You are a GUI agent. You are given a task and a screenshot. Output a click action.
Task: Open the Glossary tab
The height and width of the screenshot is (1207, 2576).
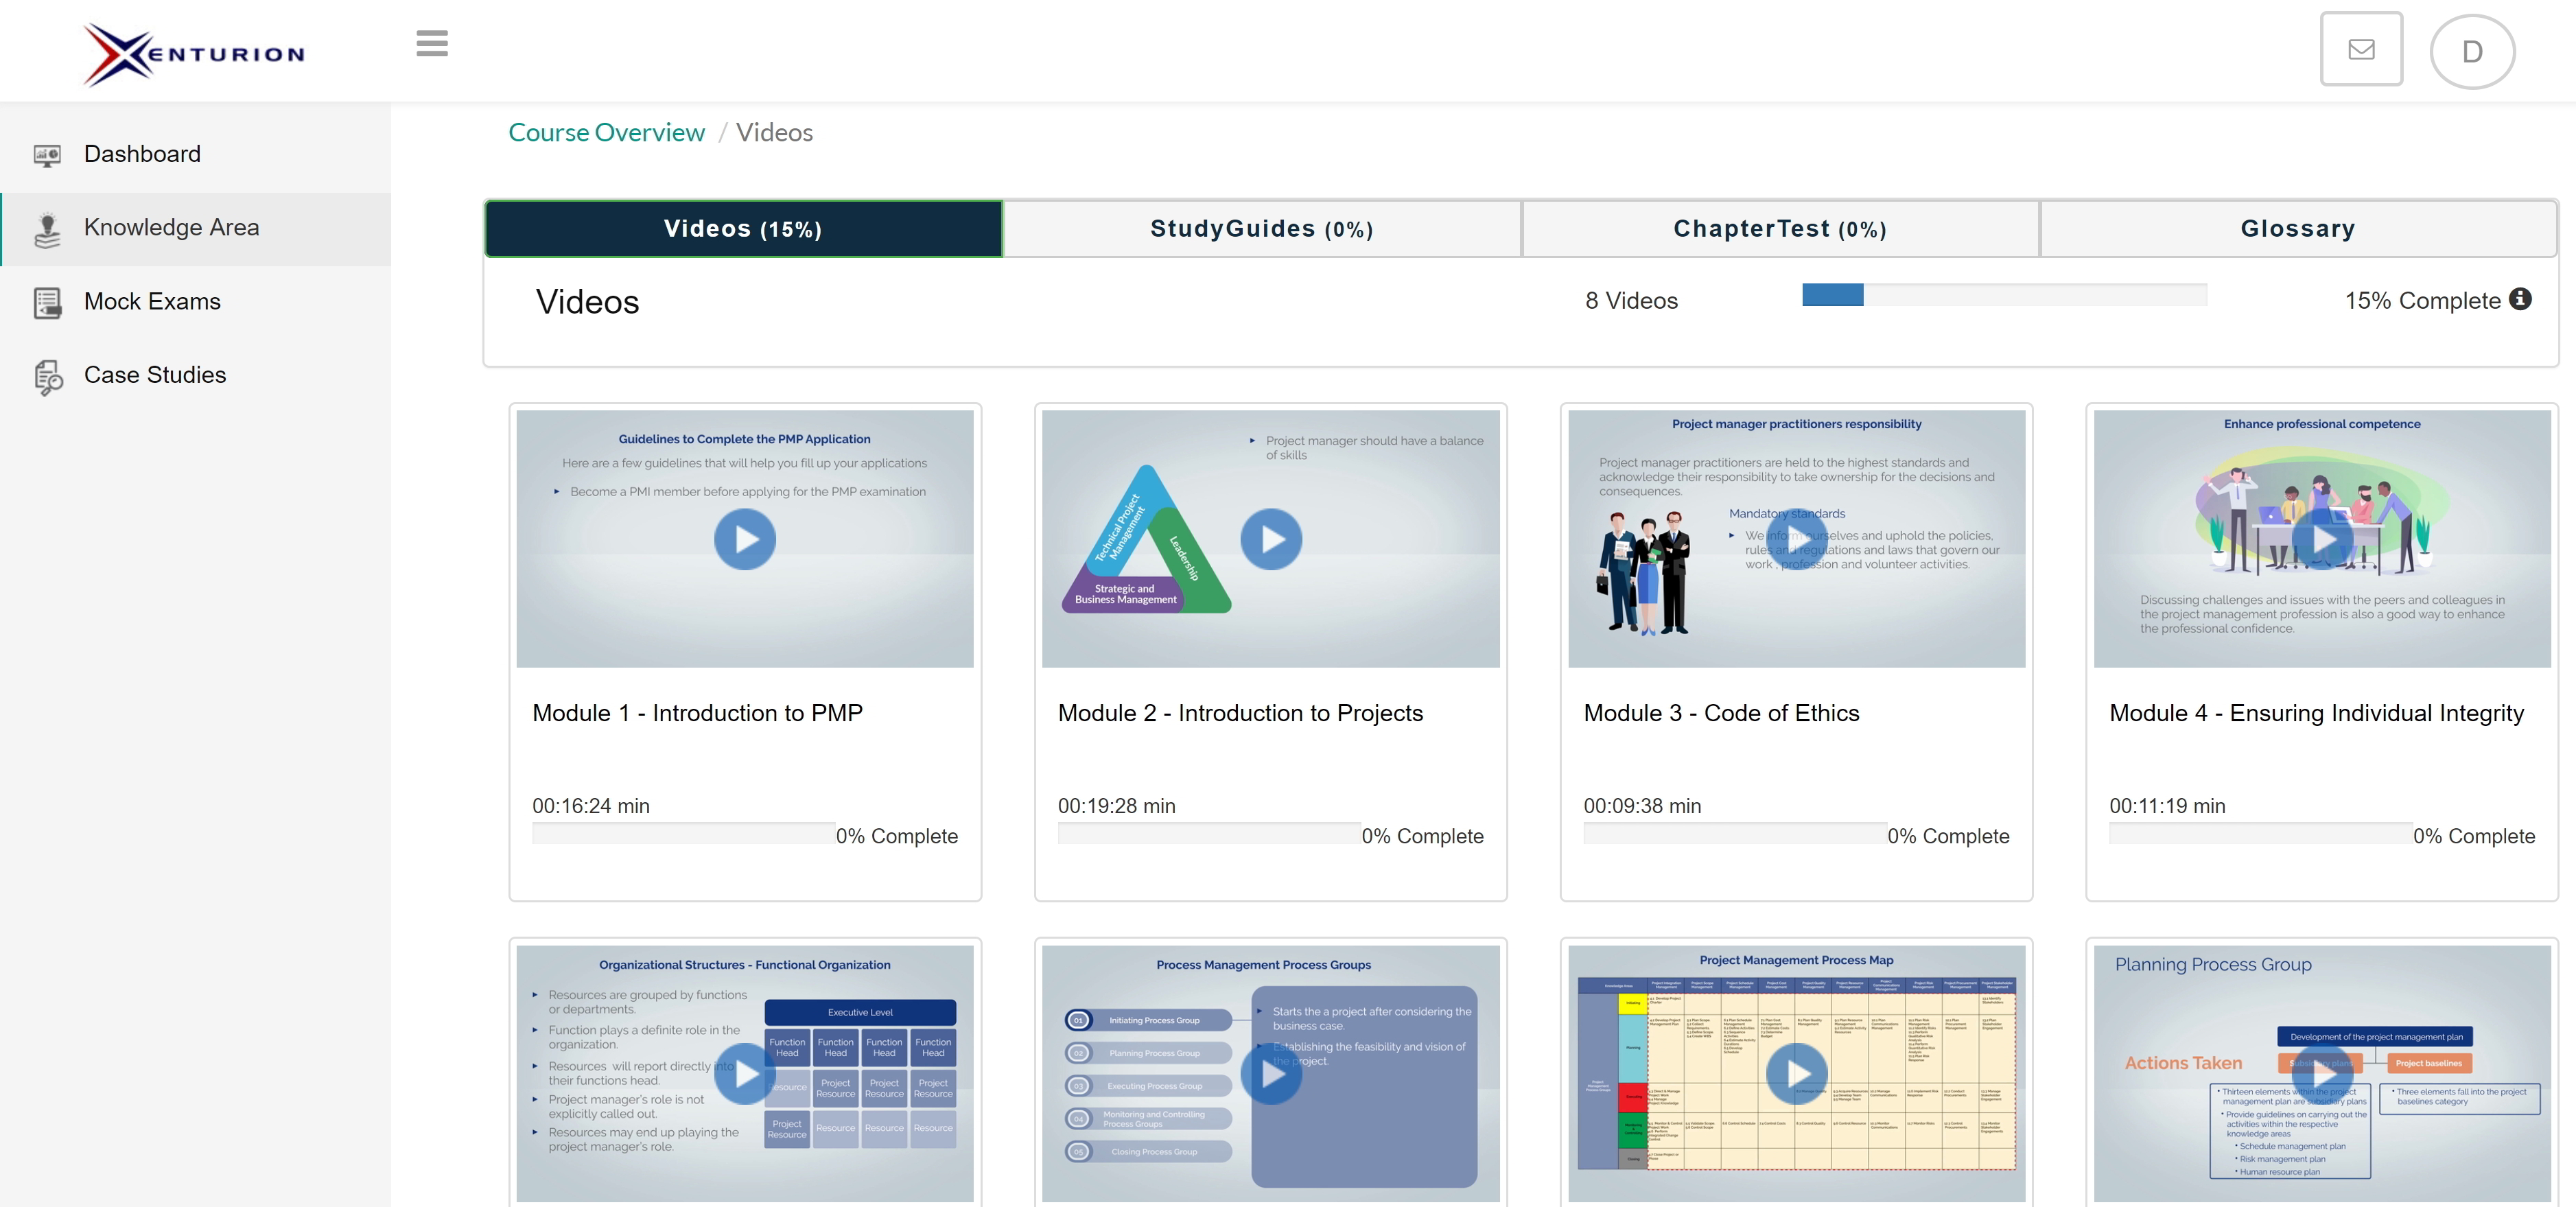point(2297,229)
